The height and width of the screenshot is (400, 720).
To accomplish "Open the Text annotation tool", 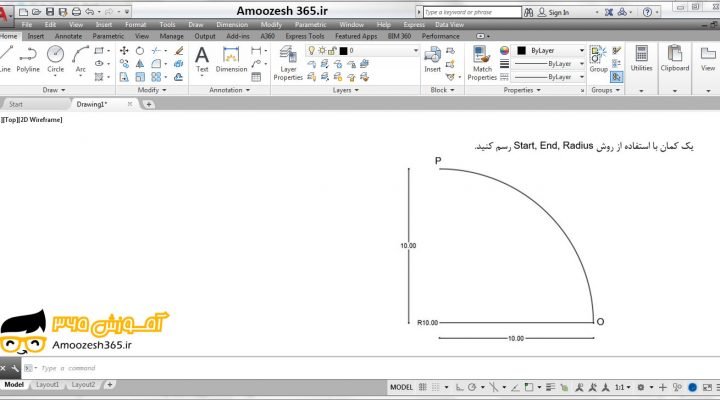I will coord(202,60).
